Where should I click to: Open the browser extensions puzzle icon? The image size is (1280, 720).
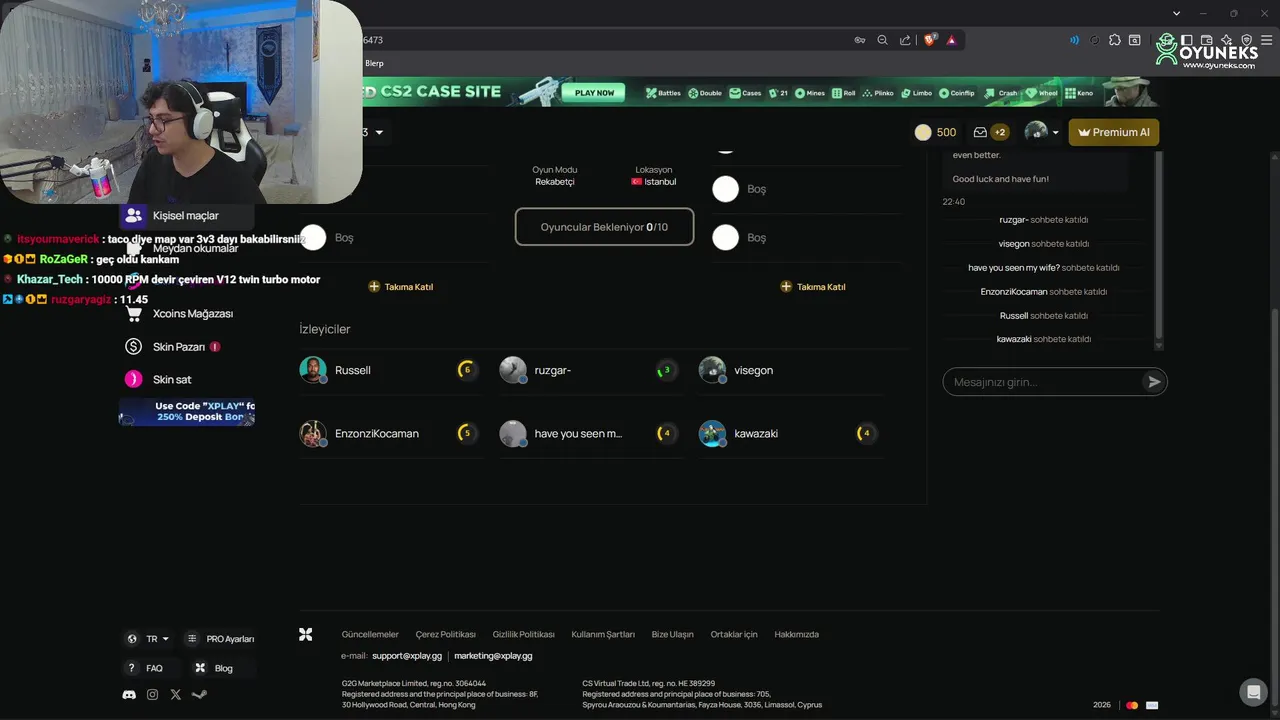pos(1115,40)
